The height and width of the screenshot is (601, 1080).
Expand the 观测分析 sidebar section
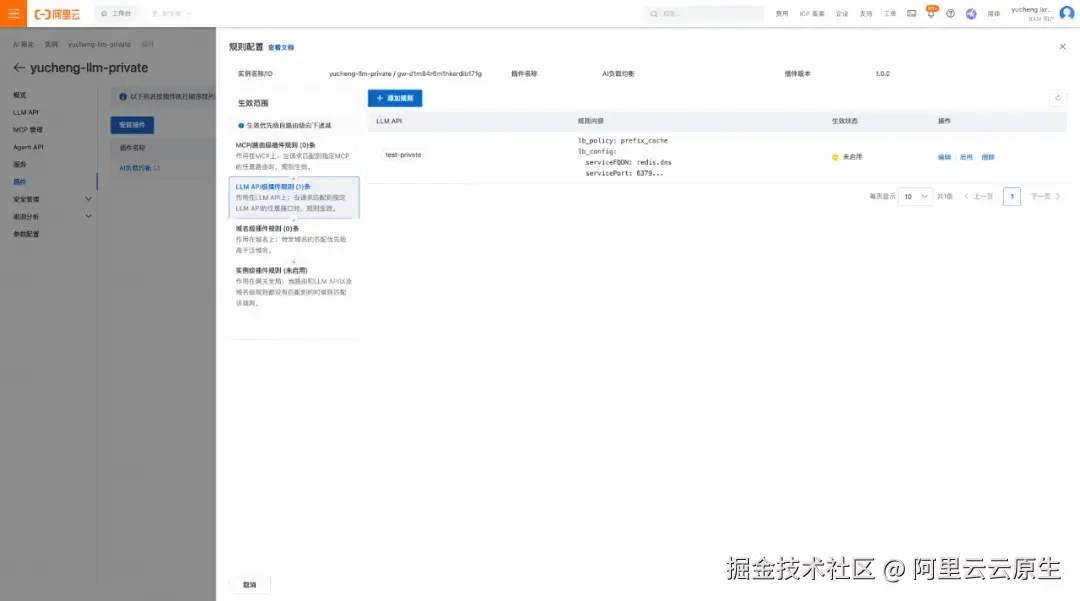point(52,216)
